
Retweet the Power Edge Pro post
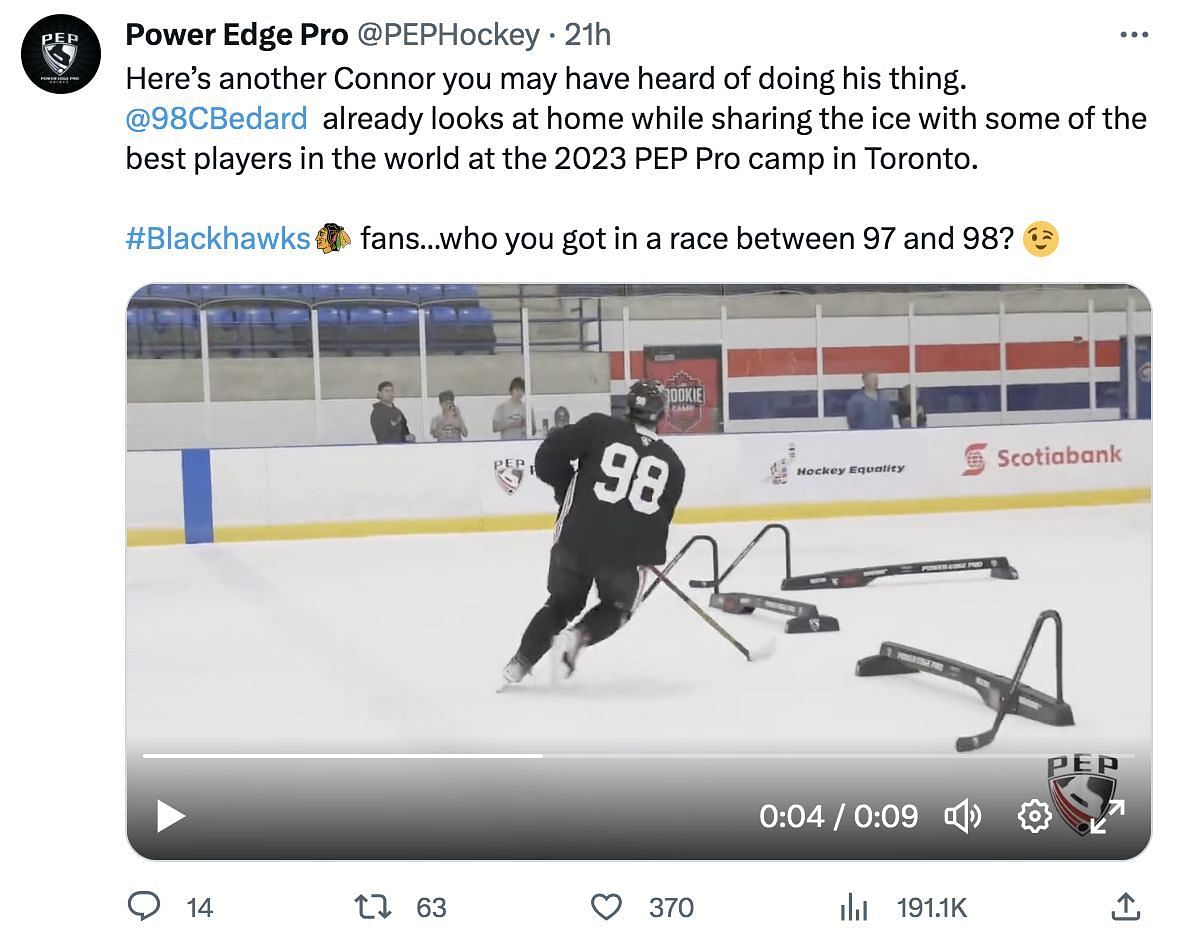(x=372, y=907)
